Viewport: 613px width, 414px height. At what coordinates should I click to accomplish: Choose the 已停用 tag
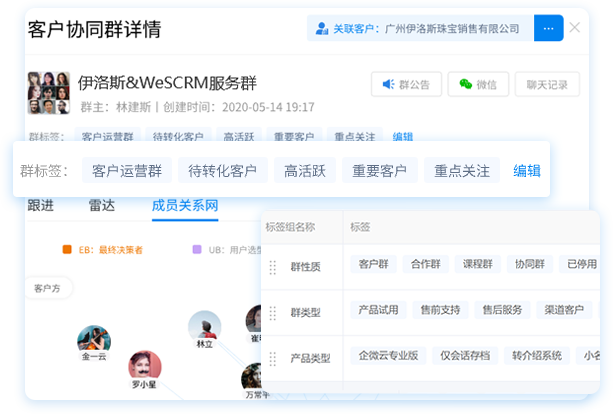(580, 264)
